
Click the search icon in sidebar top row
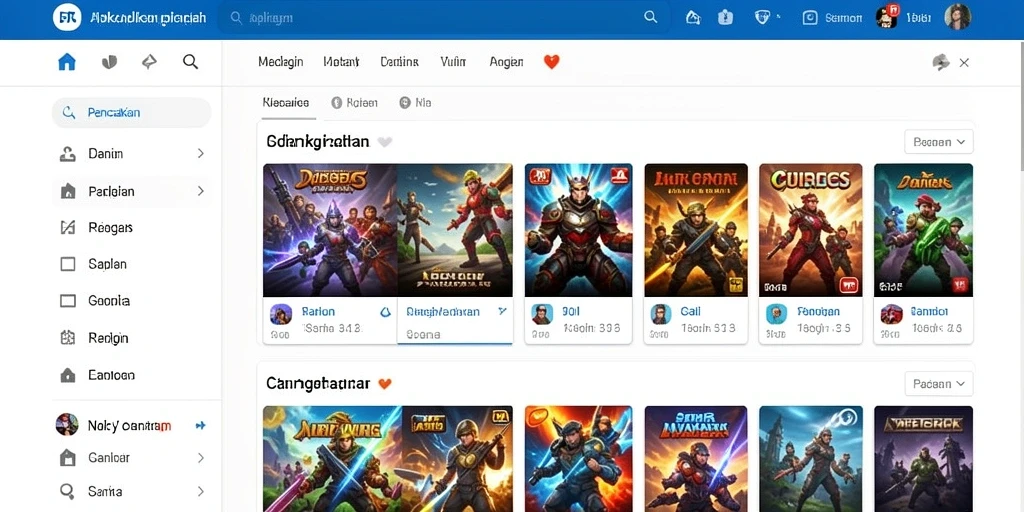(190, 62)
